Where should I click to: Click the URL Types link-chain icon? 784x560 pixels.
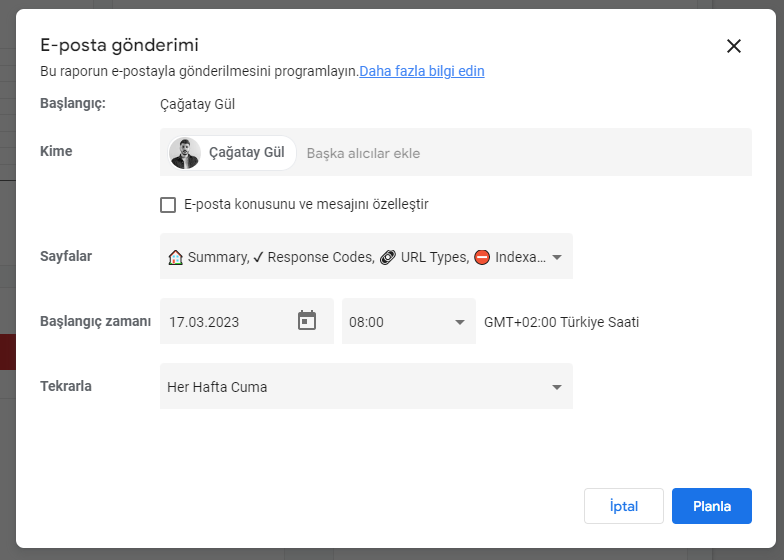coord(388,257)
